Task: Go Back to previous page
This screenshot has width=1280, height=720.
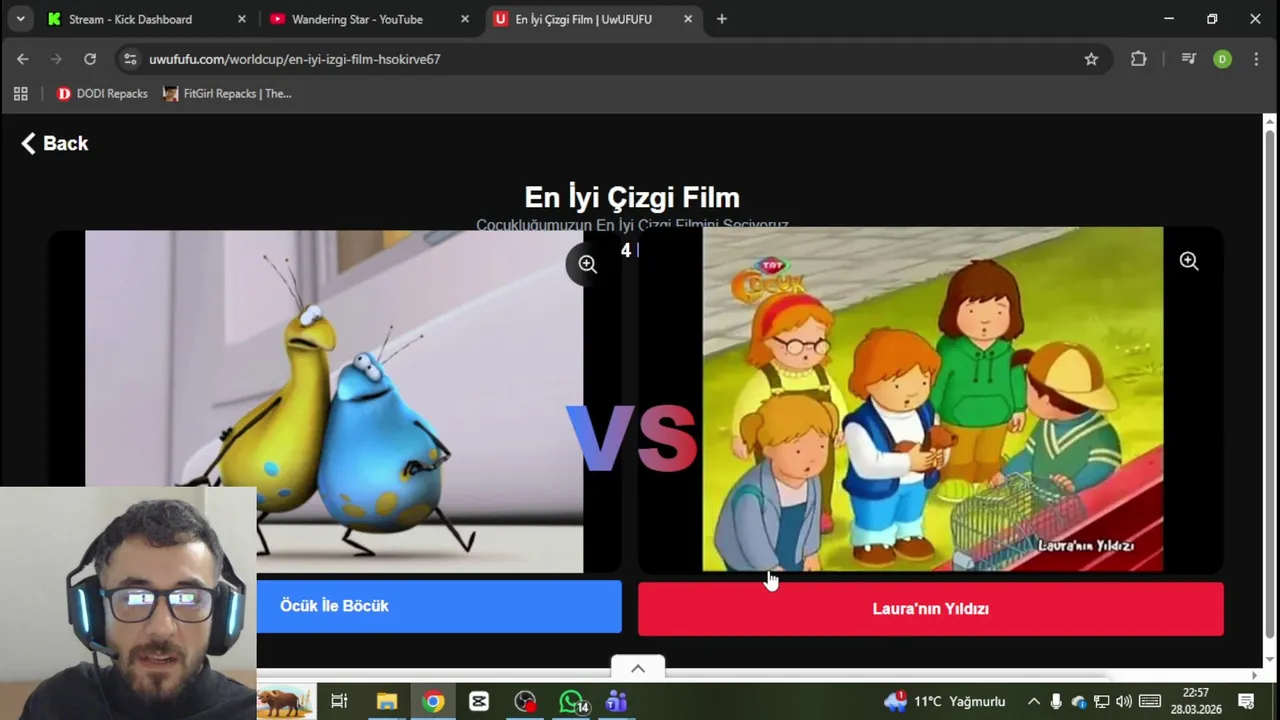Action: click(x=55, y=143)
